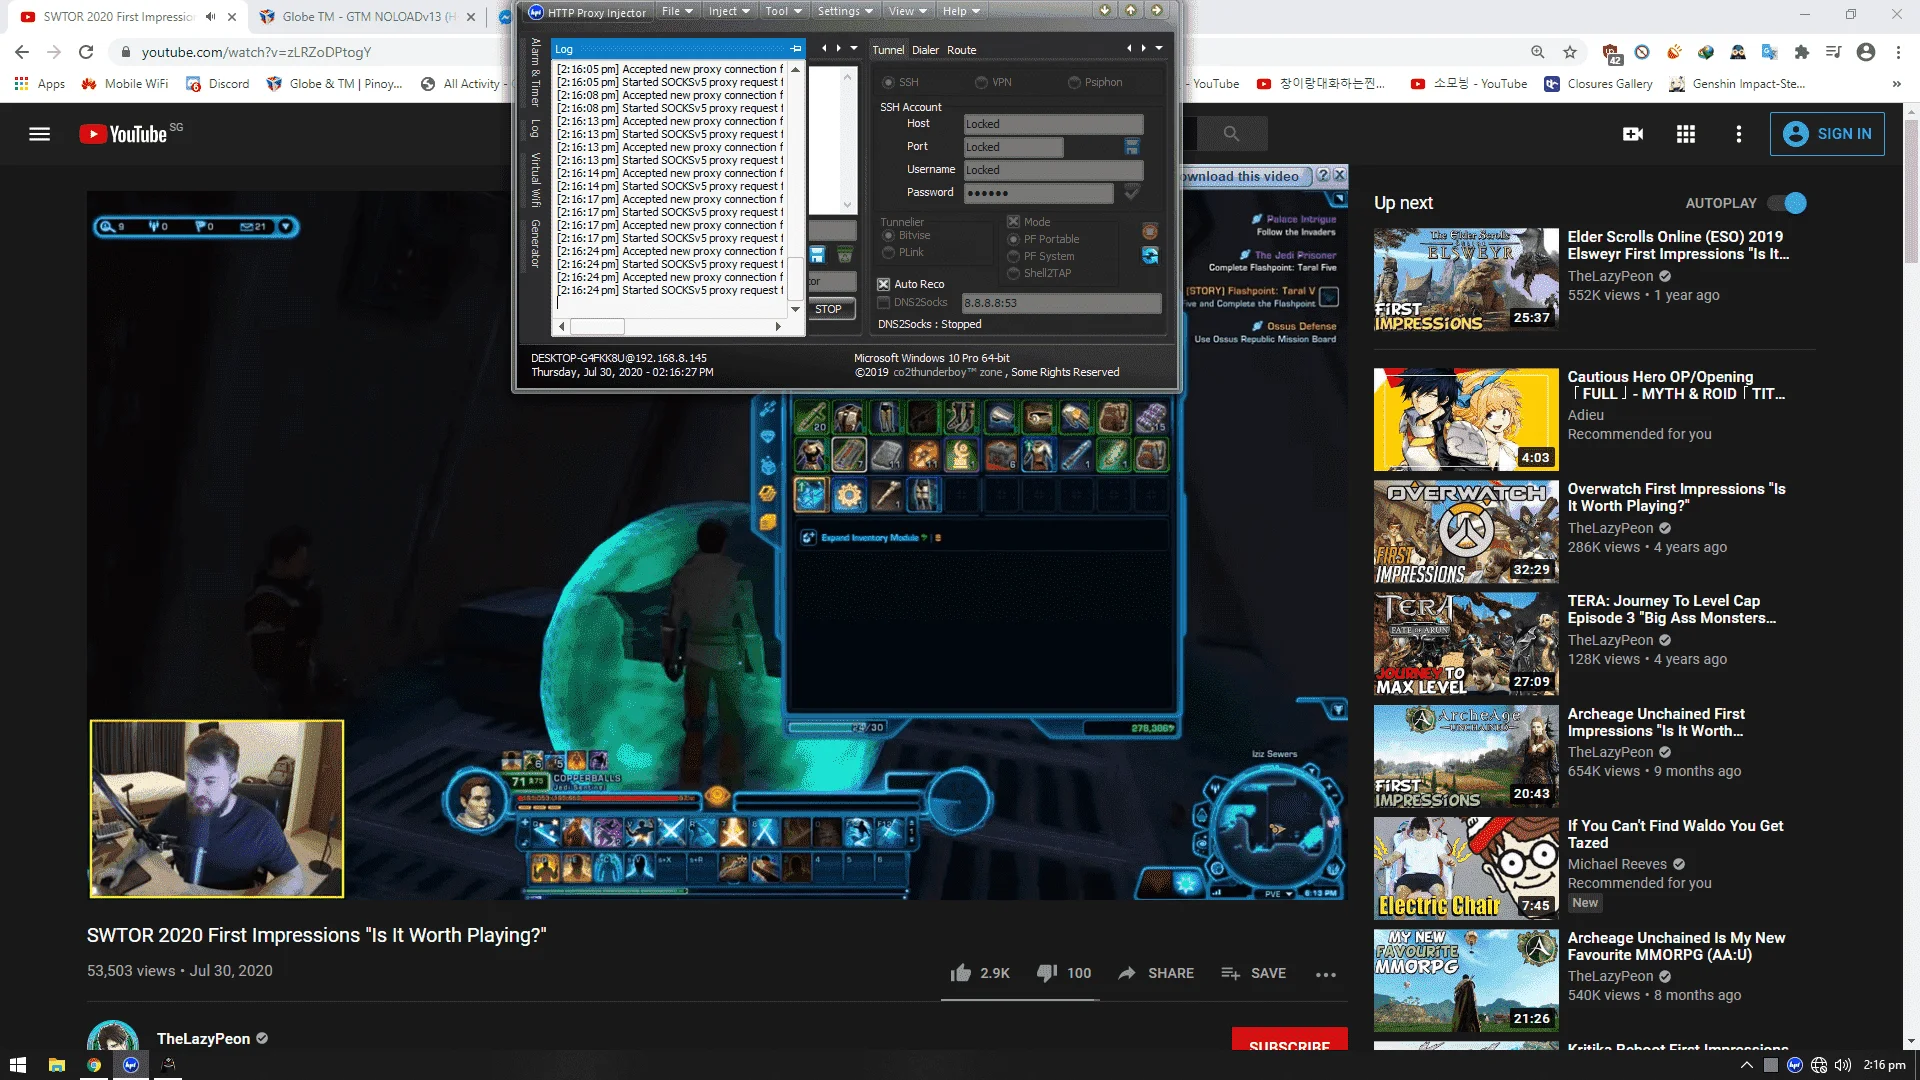Select the SSH radio option
Screen dimensions: 1920x1080
pyautogui.click(x=900, y=82)
